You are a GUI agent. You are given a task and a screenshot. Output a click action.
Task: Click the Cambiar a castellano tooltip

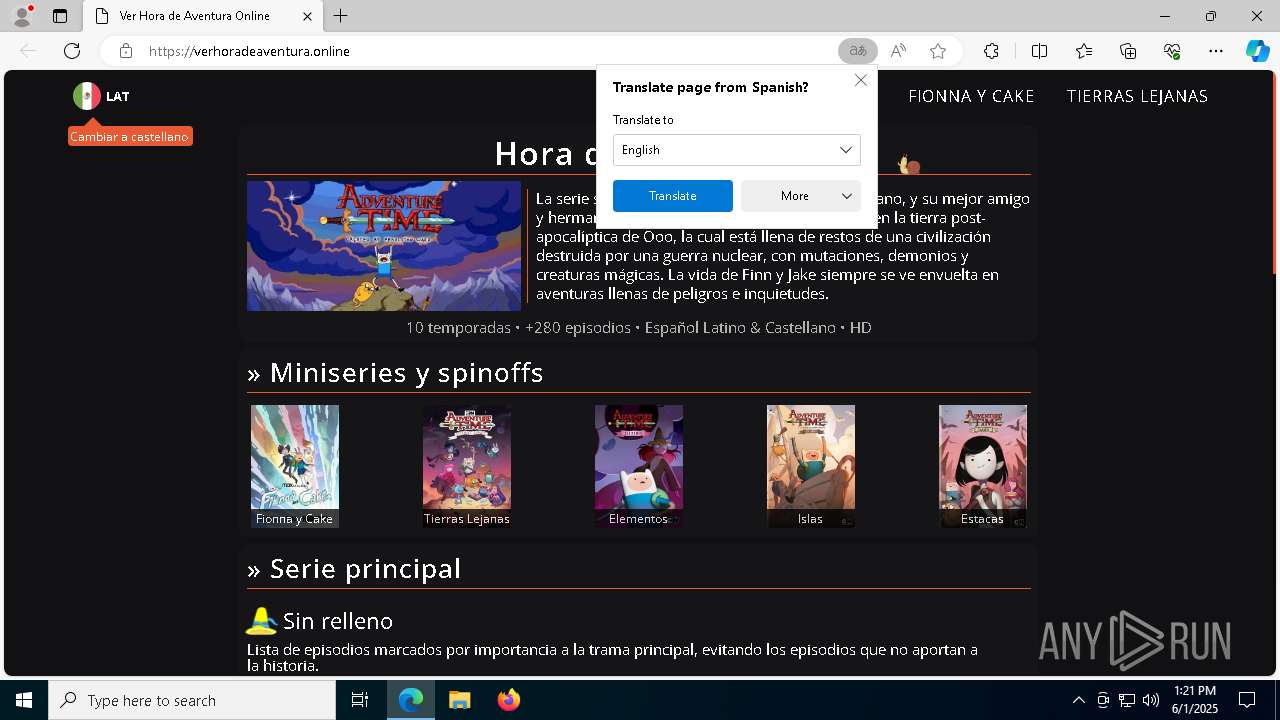[130, 136]
